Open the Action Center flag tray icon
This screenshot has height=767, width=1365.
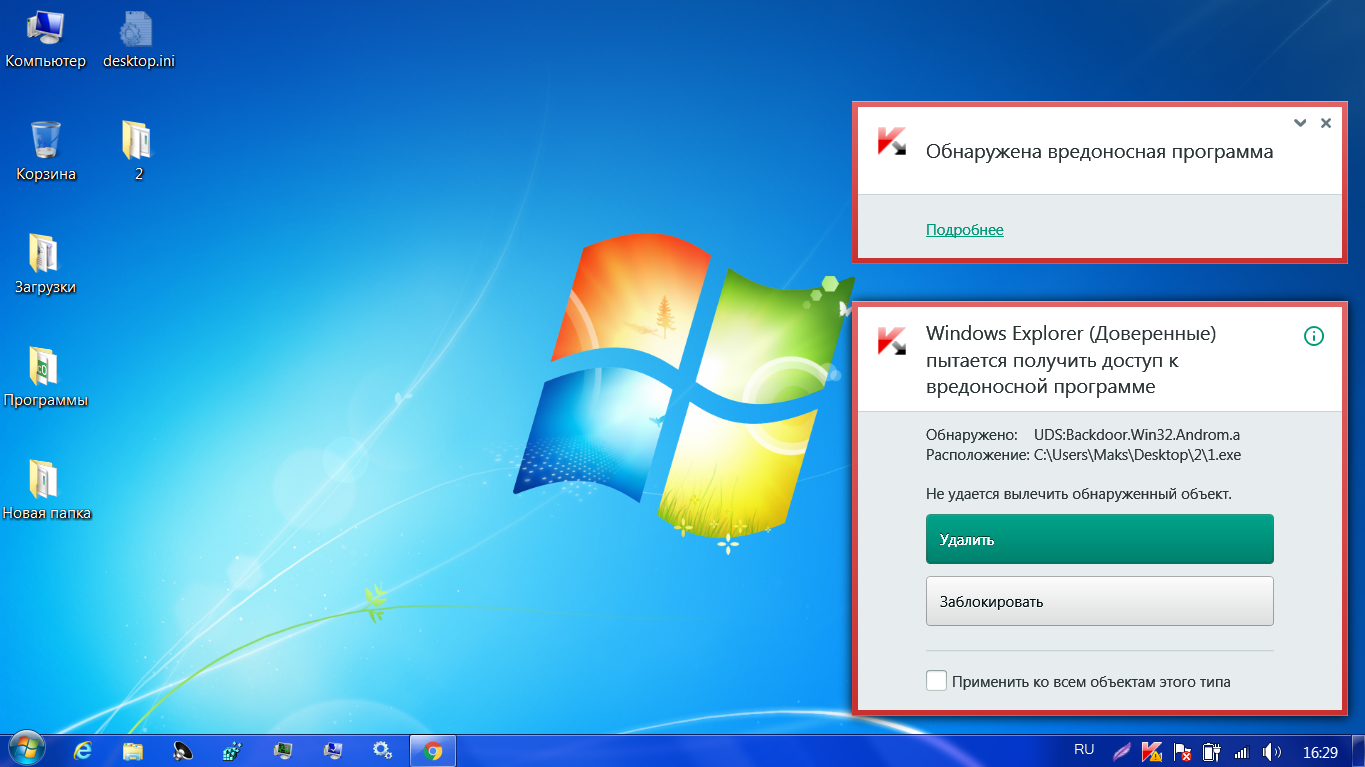(1182, 751)
